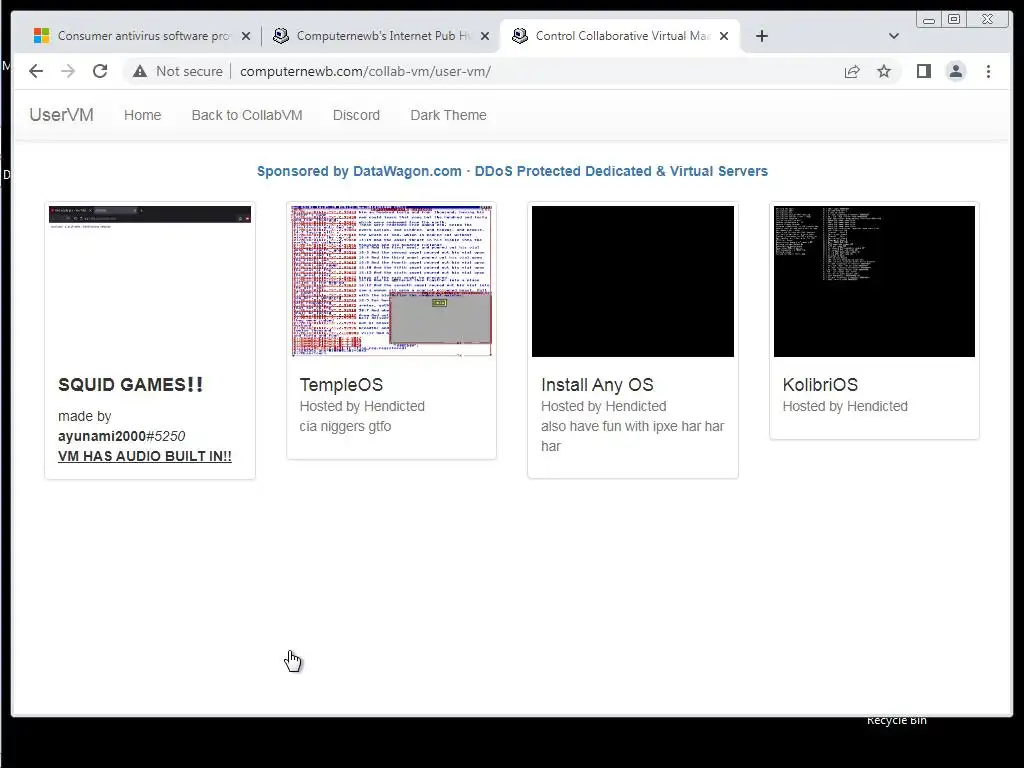
Task: Share this page icon in address bar
Action: (x=852, y=71)
